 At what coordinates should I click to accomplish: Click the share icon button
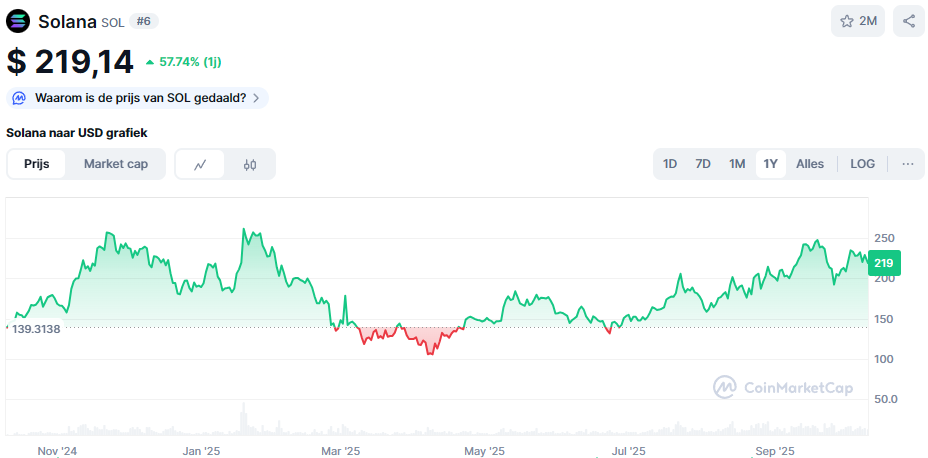pos(908,21)
